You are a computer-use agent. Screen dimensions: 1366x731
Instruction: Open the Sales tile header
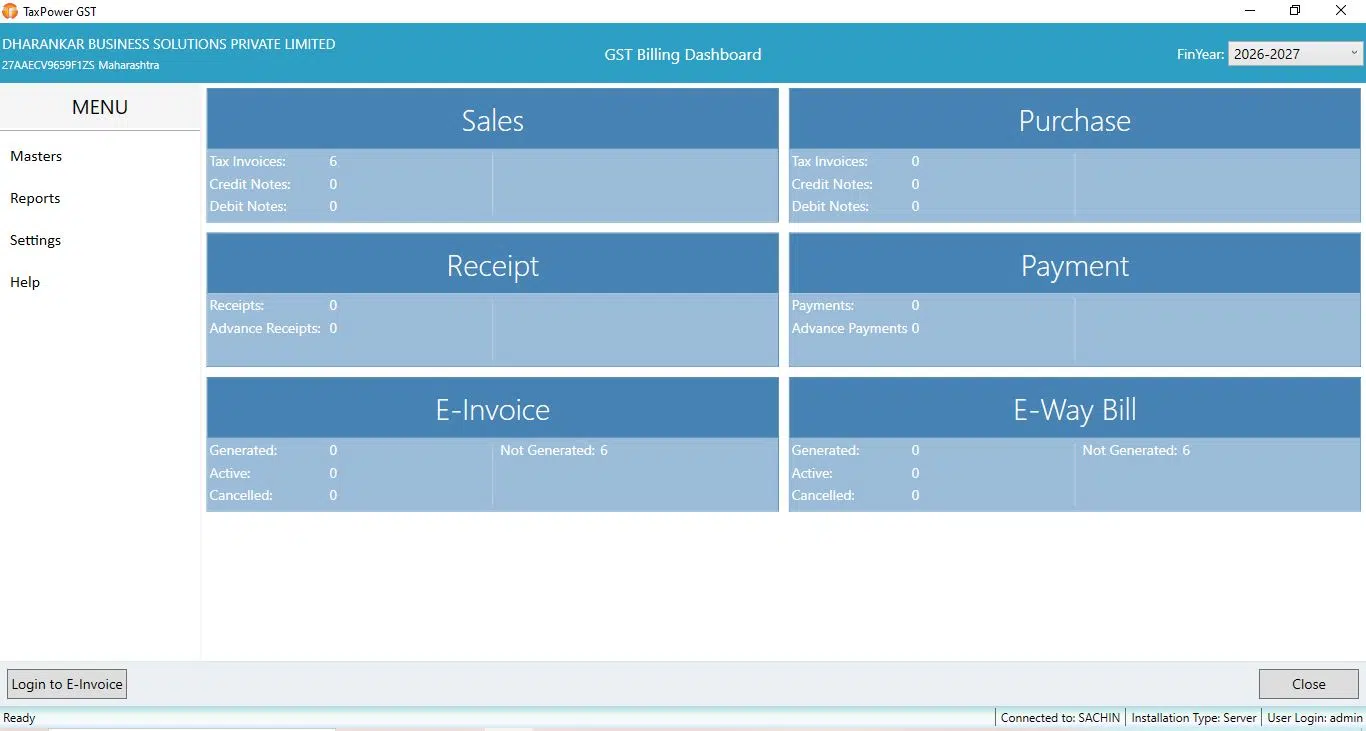pyautogui.click(x=492, y=120)
